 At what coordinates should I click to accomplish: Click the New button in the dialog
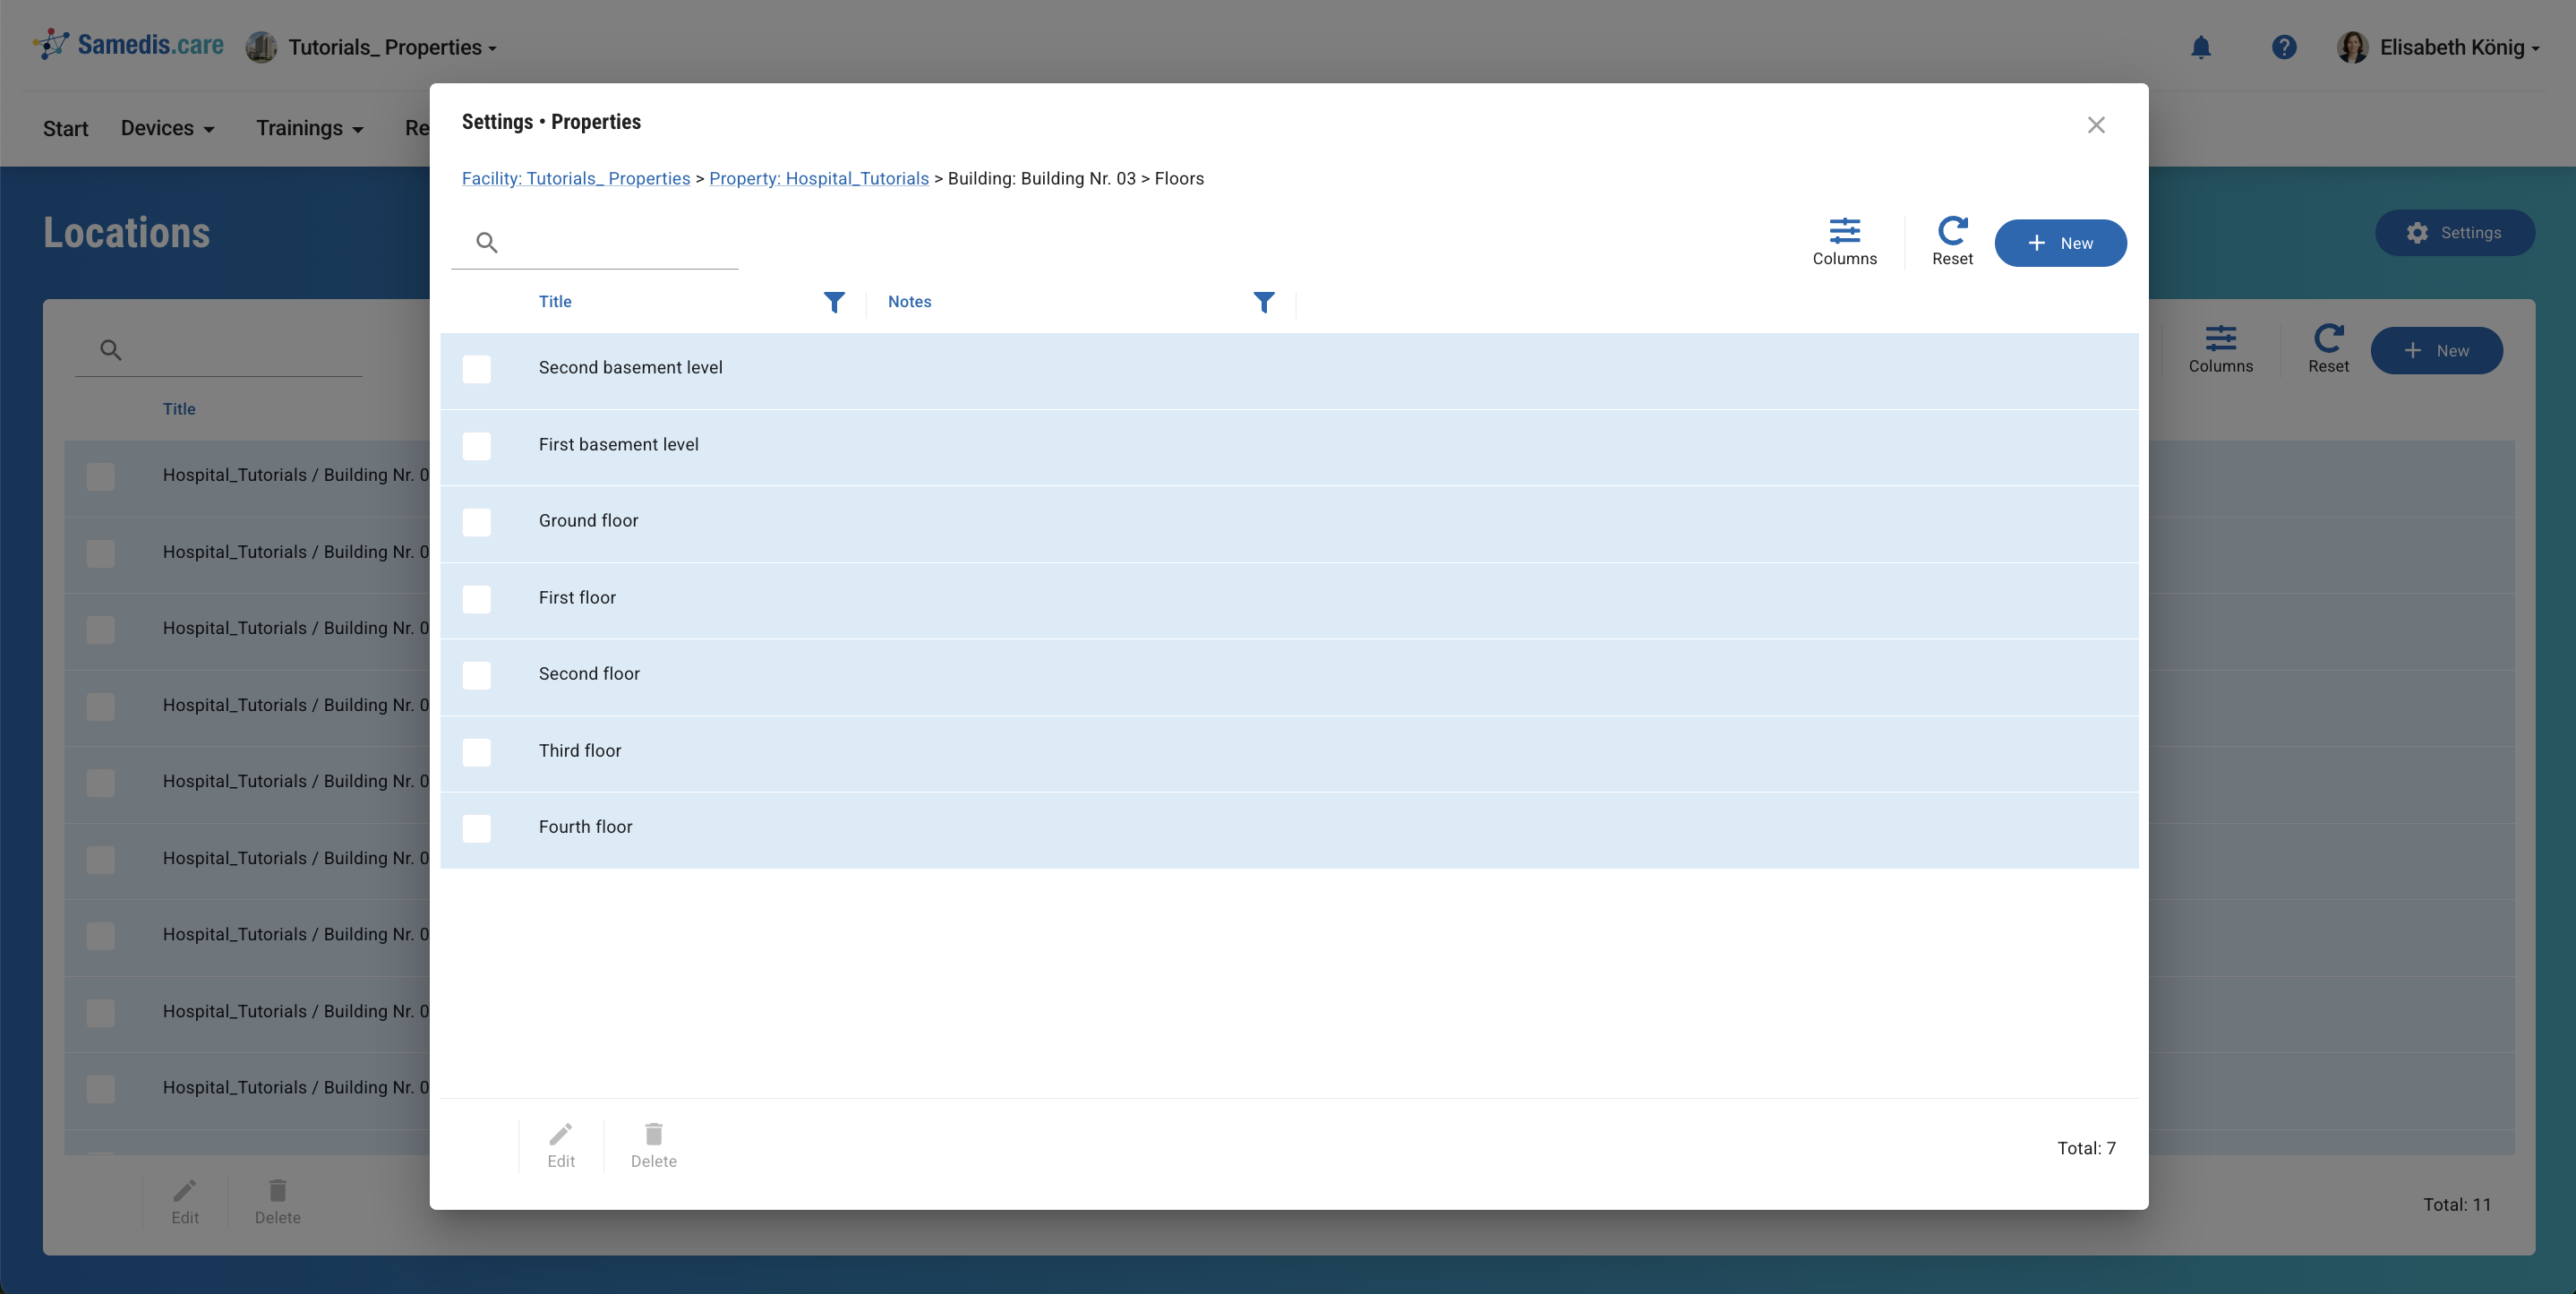pos(2059,243)
